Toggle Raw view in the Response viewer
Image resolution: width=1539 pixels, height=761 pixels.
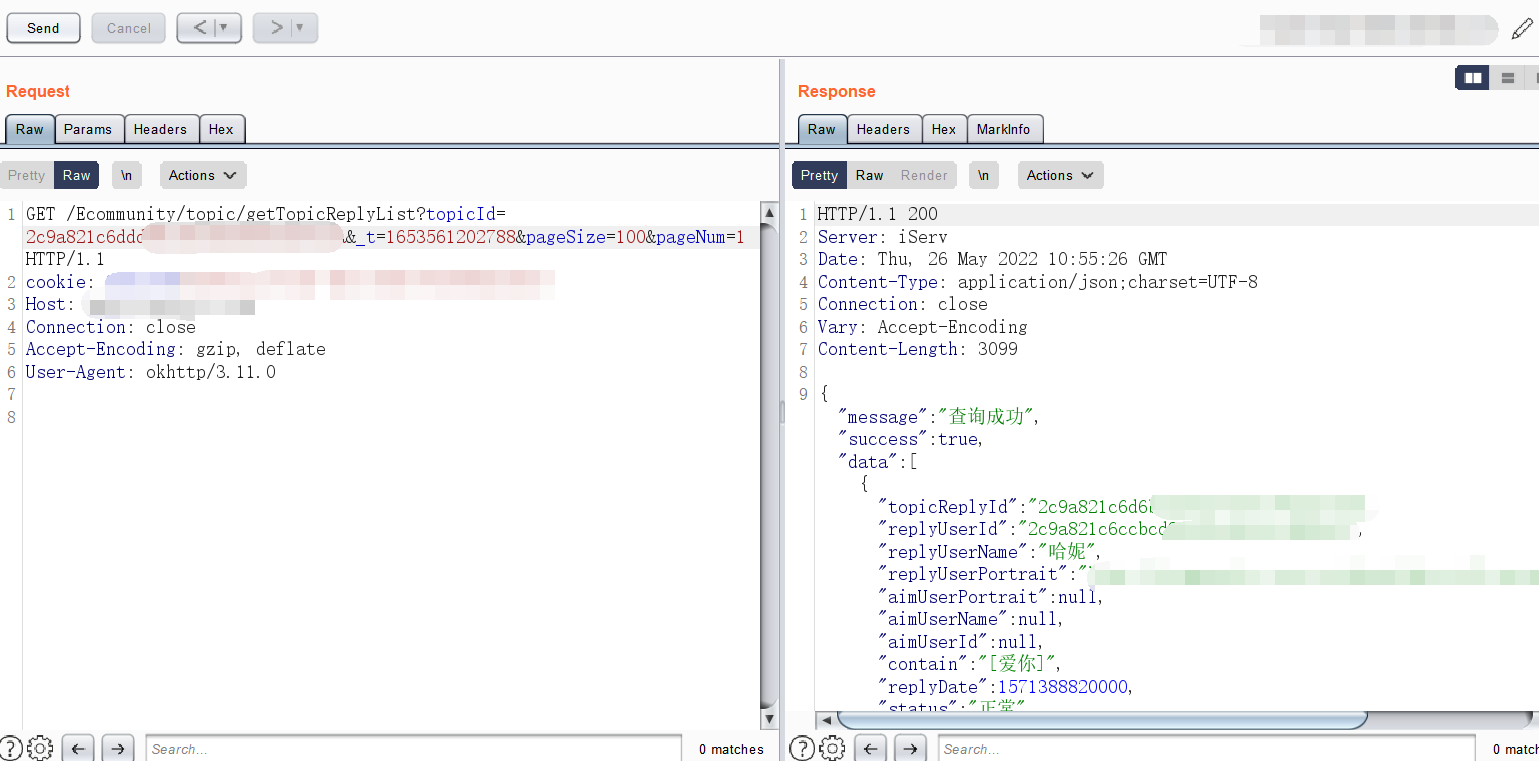[870, 175]
